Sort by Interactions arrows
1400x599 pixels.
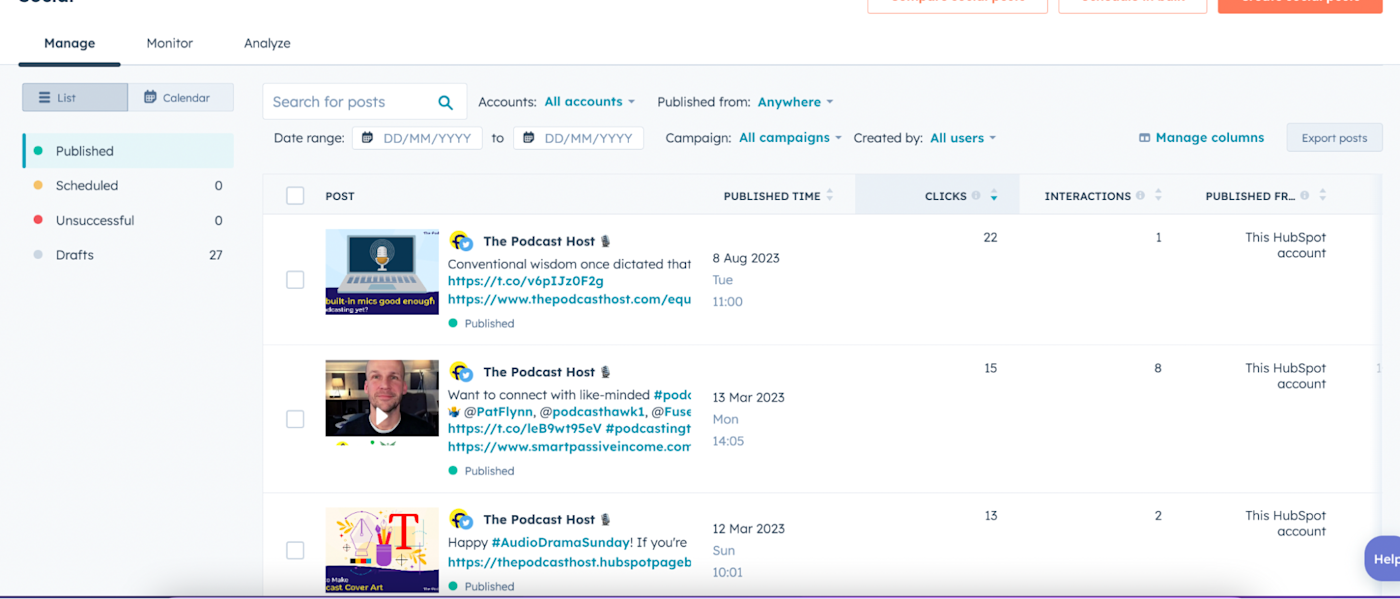(x=1158, y=196)
